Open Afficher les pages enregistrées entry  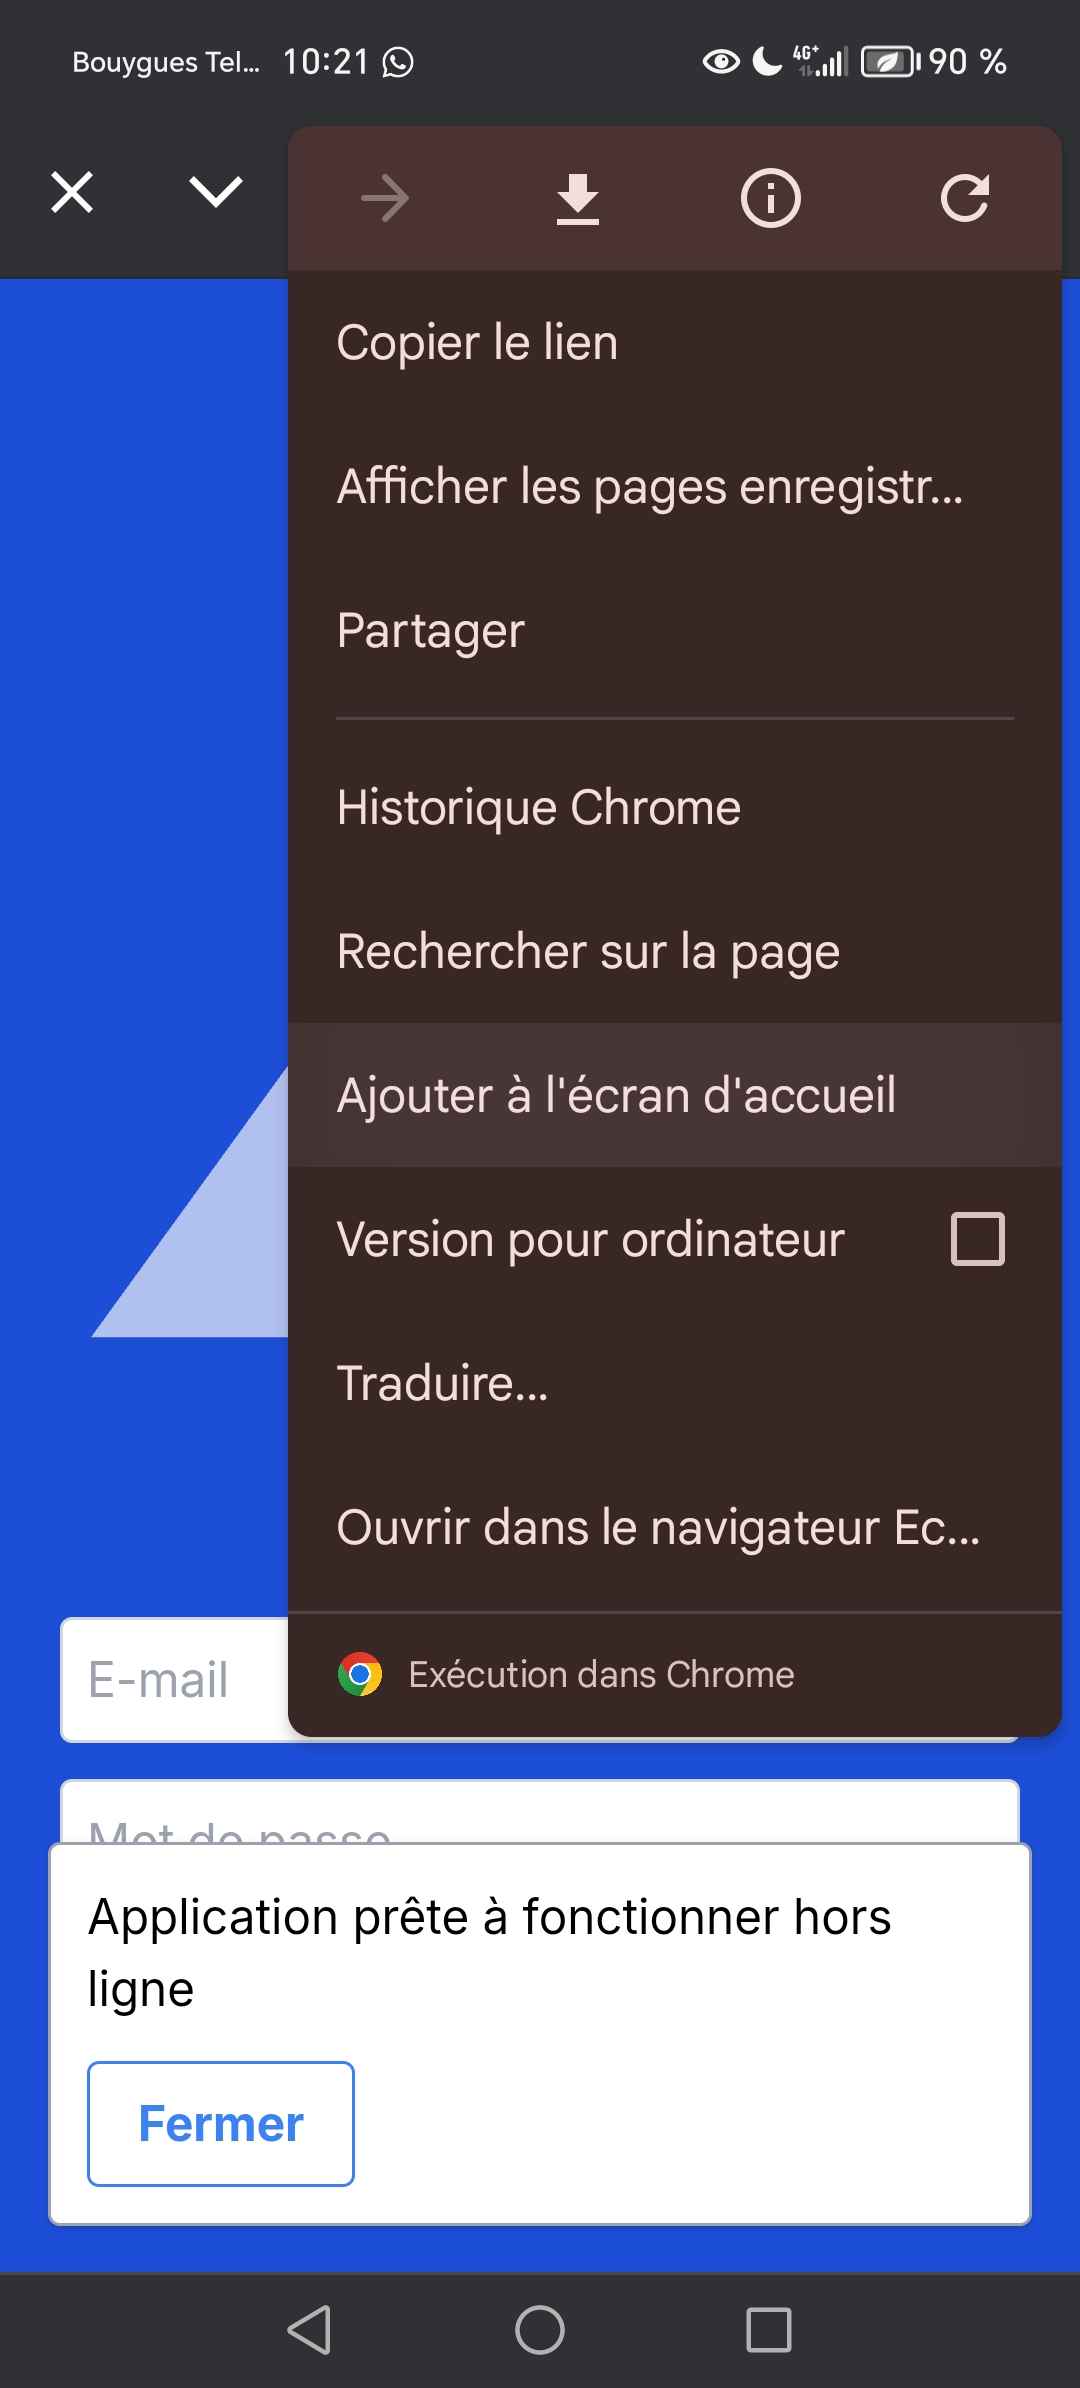pos(675,487)
